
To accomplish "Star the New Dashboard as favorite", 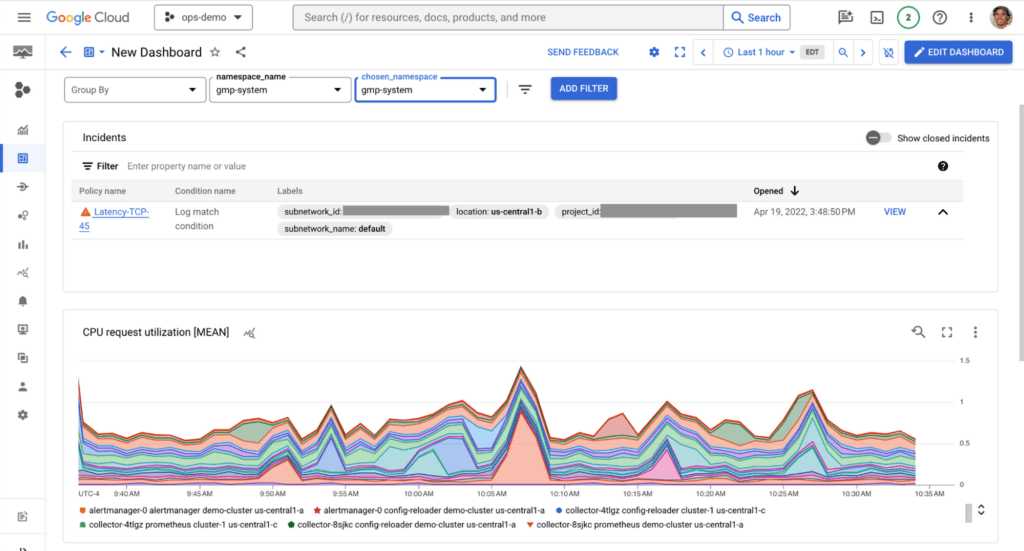I will coord(215,52).
